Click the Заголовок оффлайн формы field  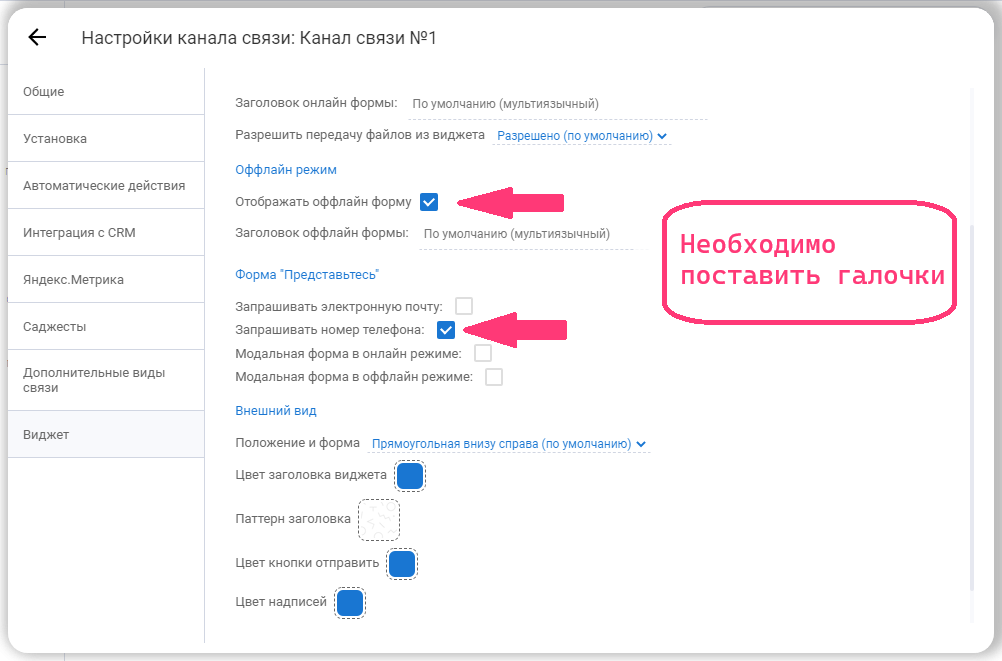[525, 234]
